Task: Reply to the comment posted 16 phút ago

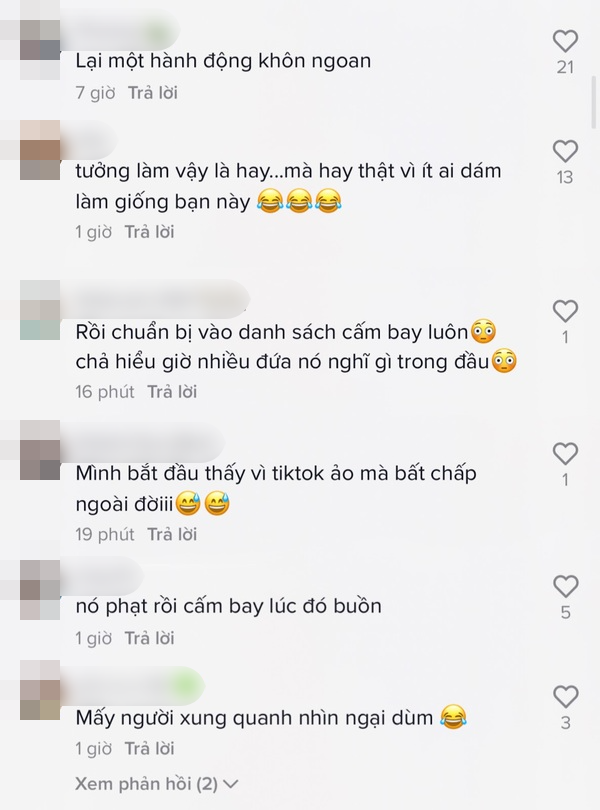Action: click(172, 392)
